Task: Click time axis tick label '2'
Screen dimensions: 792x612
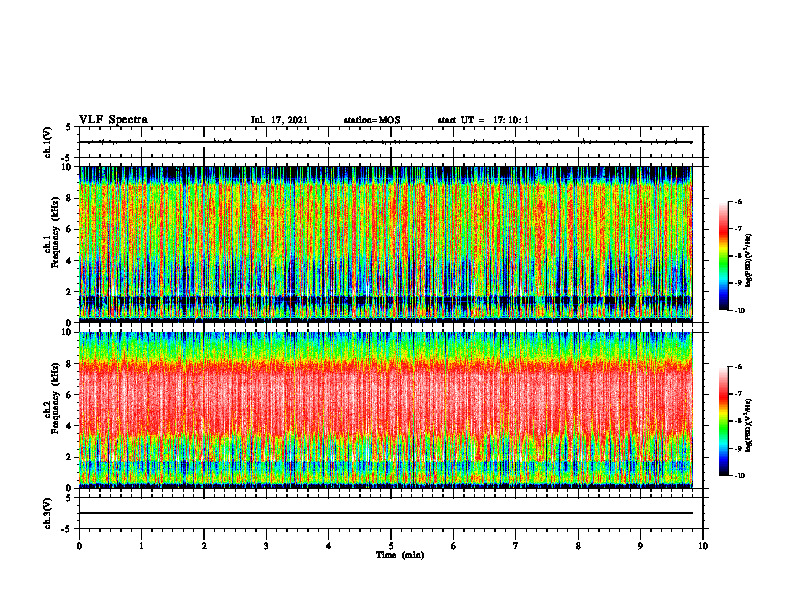Action: pos(204,546)
